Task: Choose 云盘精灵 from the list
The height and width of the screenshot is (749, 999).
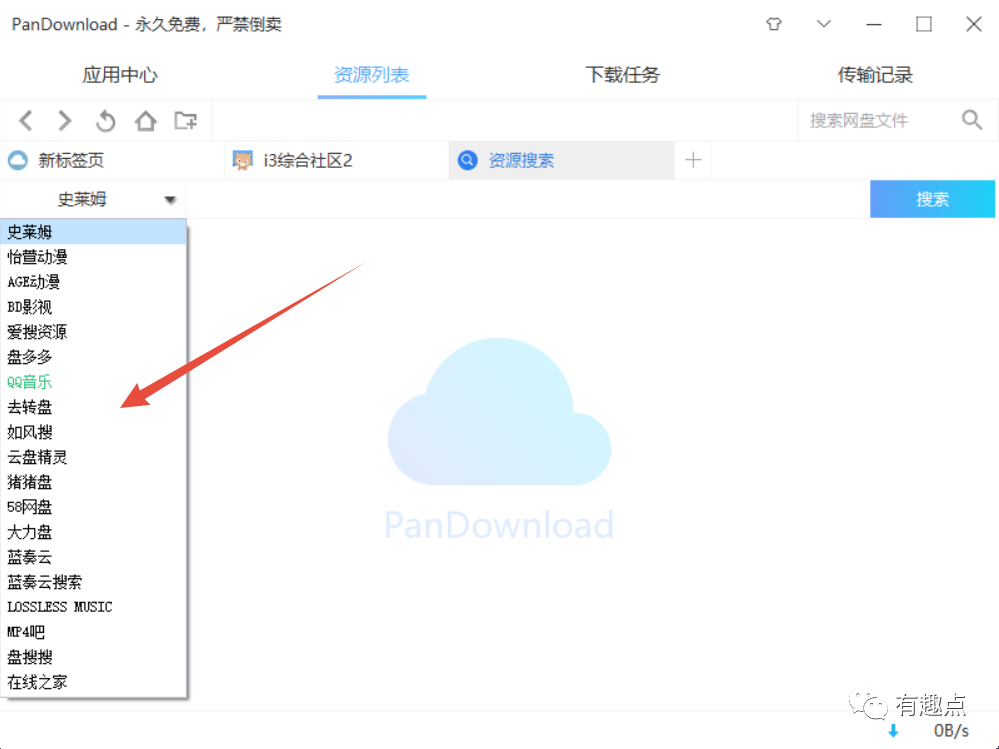Action: point(93,457)
